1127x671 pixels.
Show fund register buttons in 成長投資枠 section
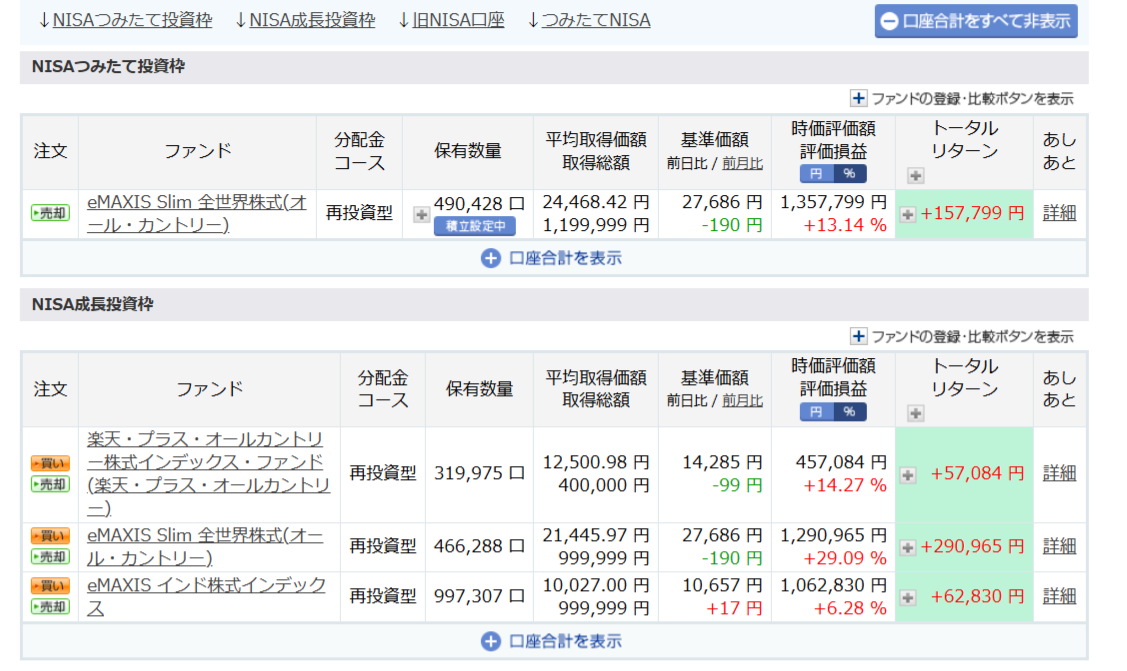pyautogui.click(x=962, y=336)
